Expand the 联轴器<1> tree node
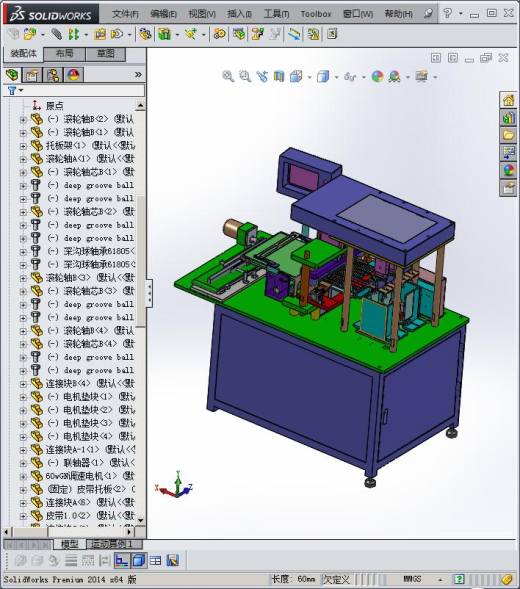This screenshot has width=520, height=589. tap(23, 463)
